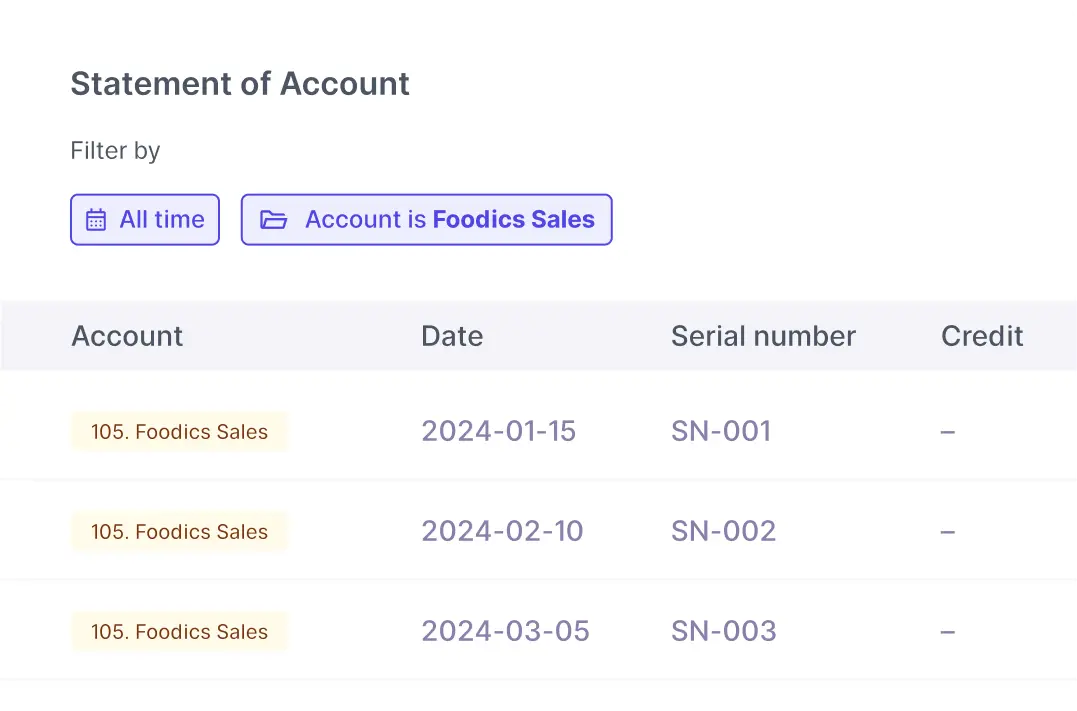Click the Credit dash in SN-002 row
This screenshot has height=711, width=1077.
(x=948, y=532)
